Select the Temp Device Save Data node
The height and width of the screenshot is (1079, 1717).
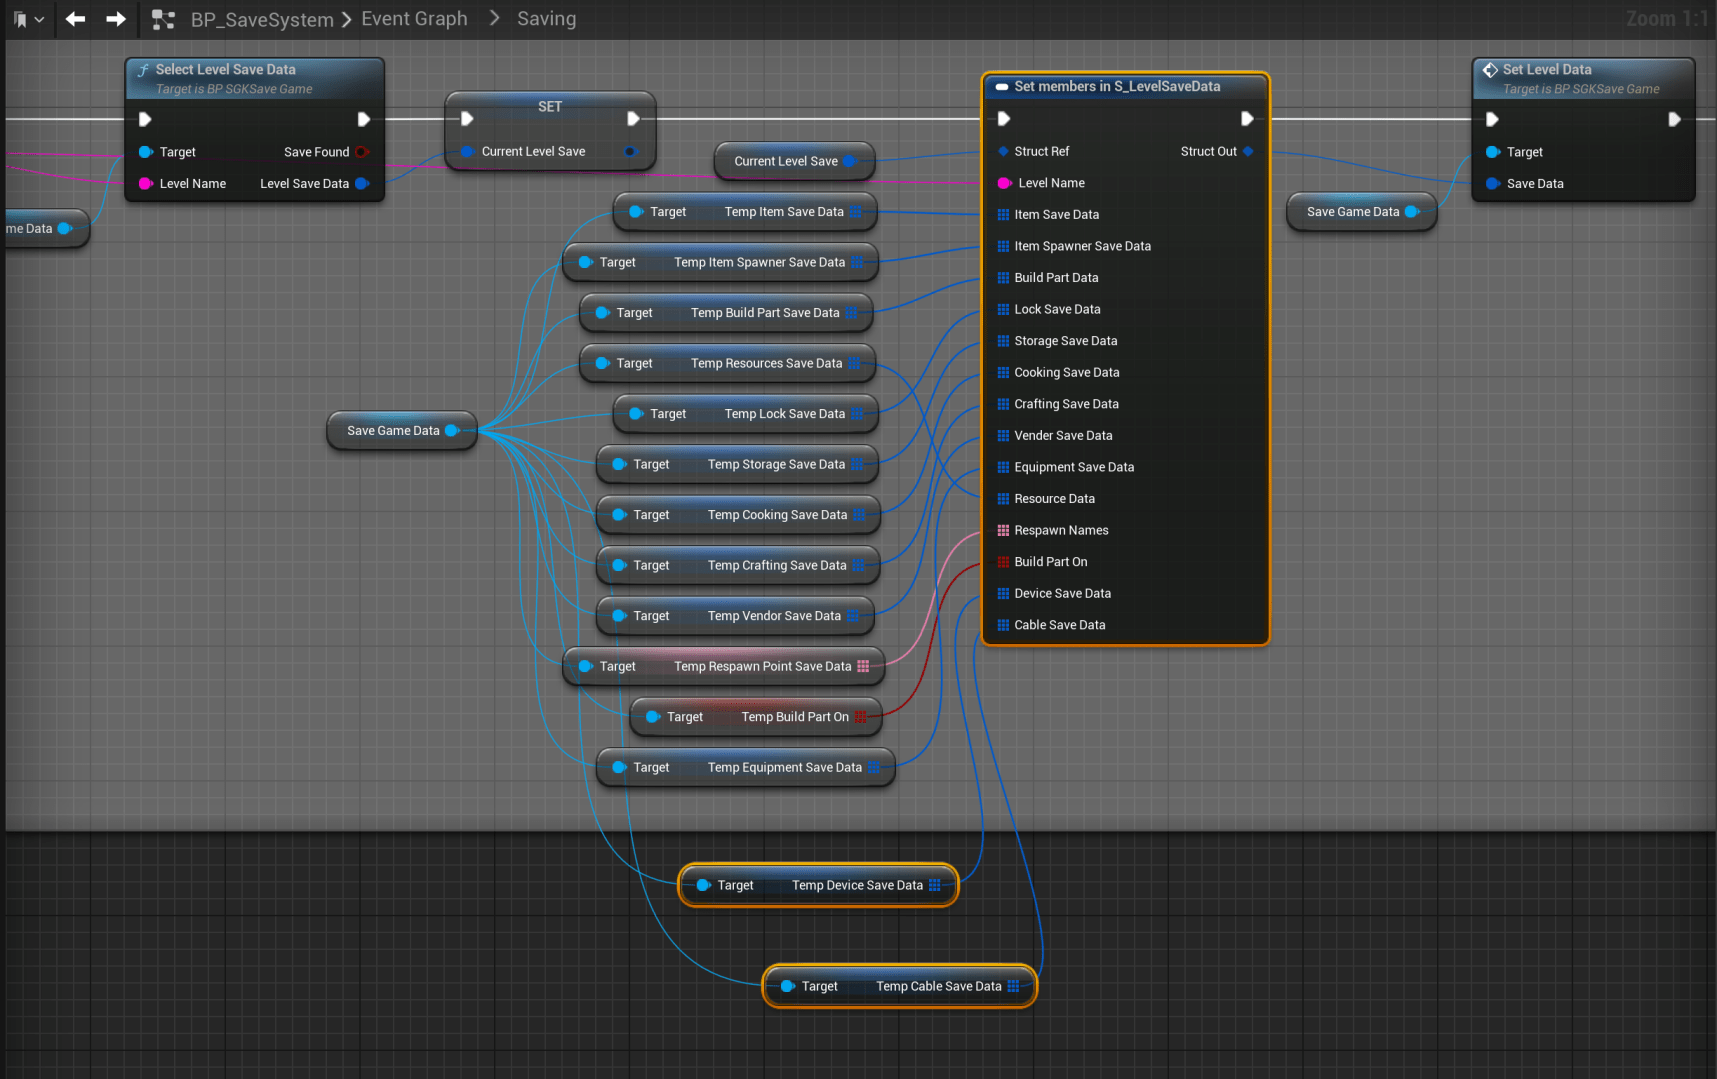tap(818, 886)
